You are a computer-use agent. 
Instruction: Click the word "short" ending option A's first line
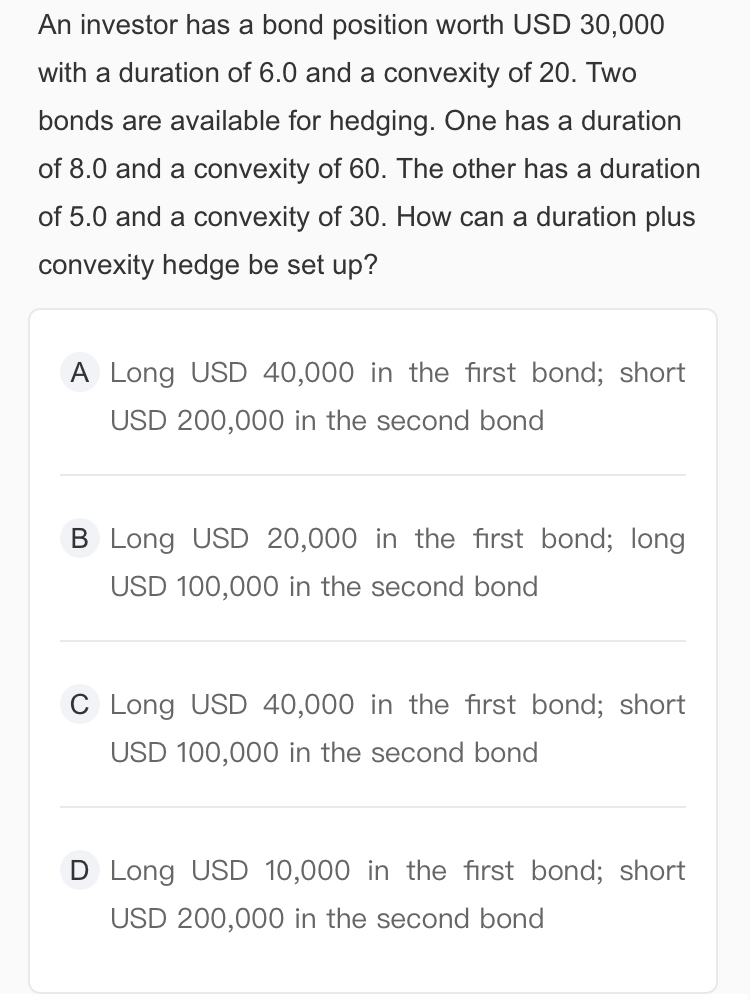(x=652, y=373)
